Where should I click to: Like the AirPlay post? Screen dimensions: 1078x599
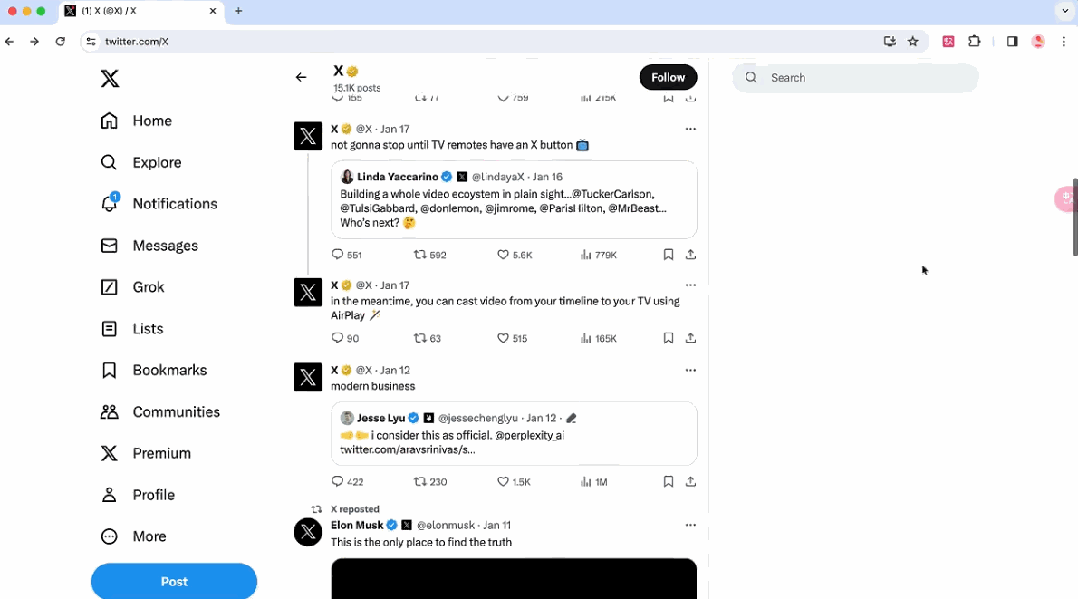click(x=512, y=338)
